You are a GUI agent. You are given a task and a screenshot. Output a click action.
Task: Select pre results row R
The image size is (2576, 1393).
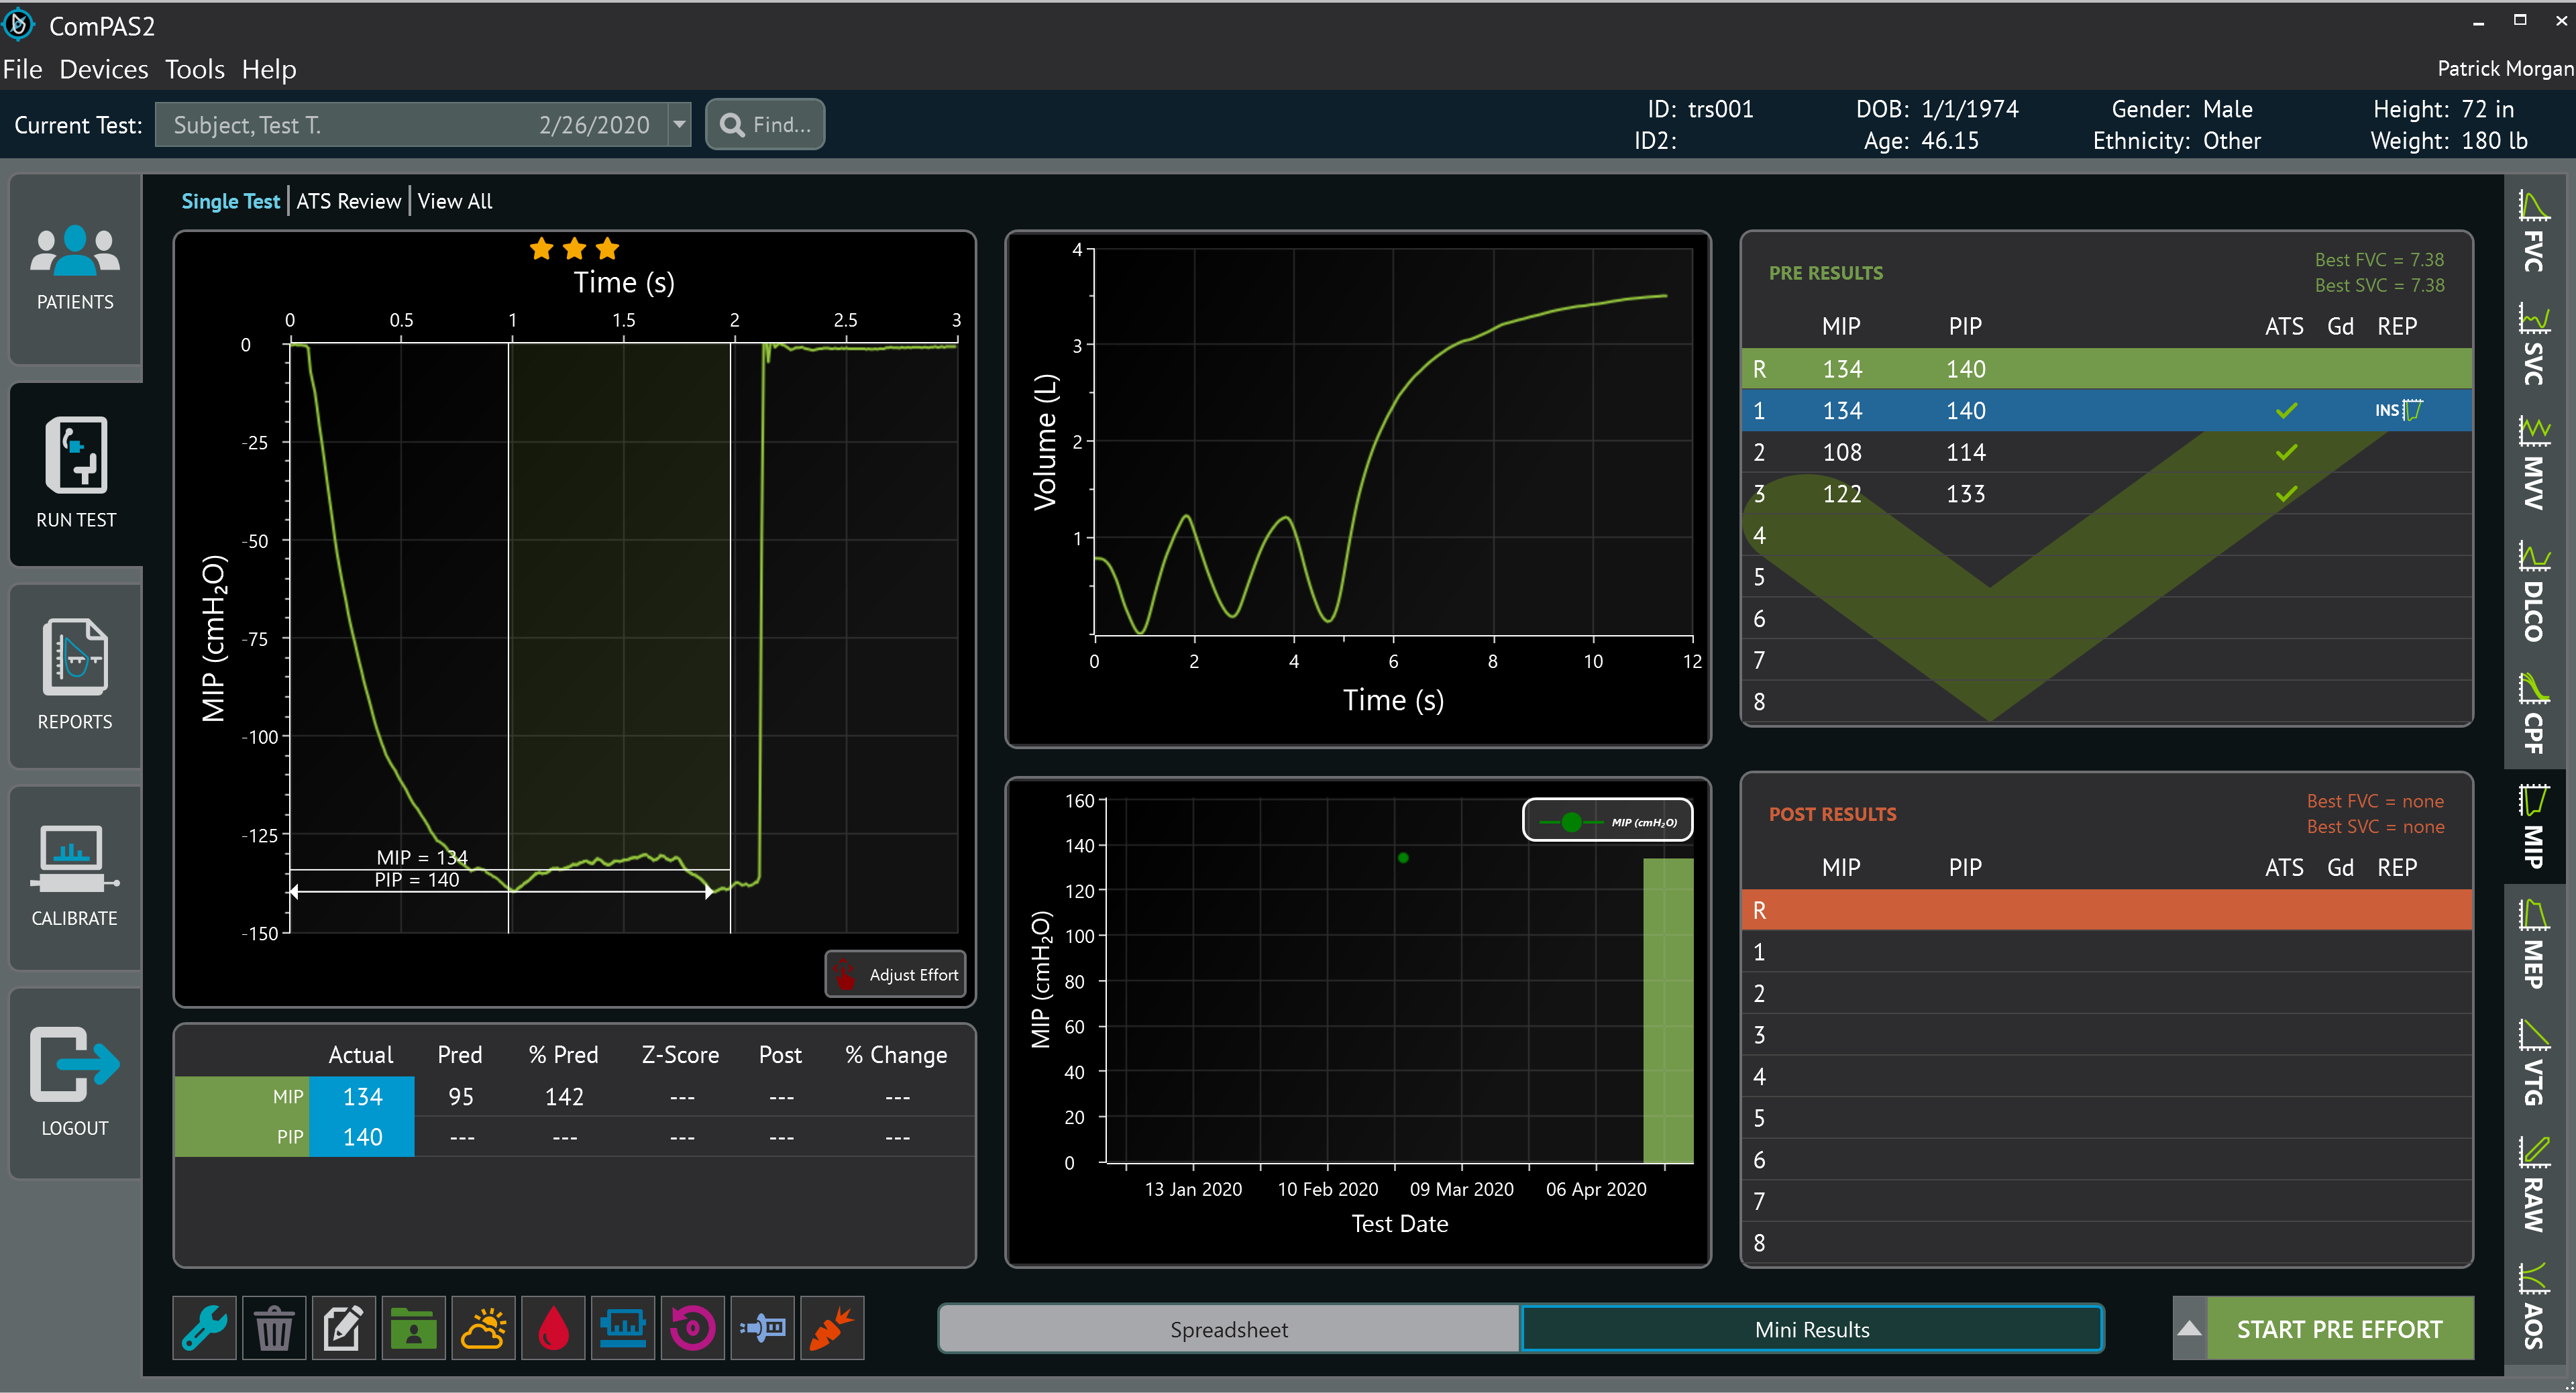point(2106,369)
